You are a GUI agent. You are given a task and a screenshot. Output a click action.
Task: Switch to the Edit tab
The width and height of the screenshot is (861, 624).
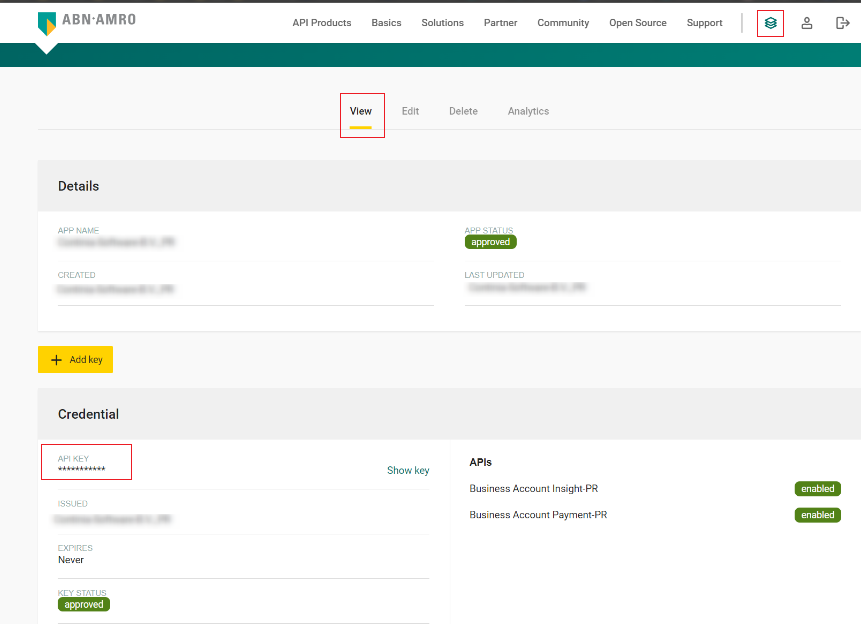(x=410, y=111)
